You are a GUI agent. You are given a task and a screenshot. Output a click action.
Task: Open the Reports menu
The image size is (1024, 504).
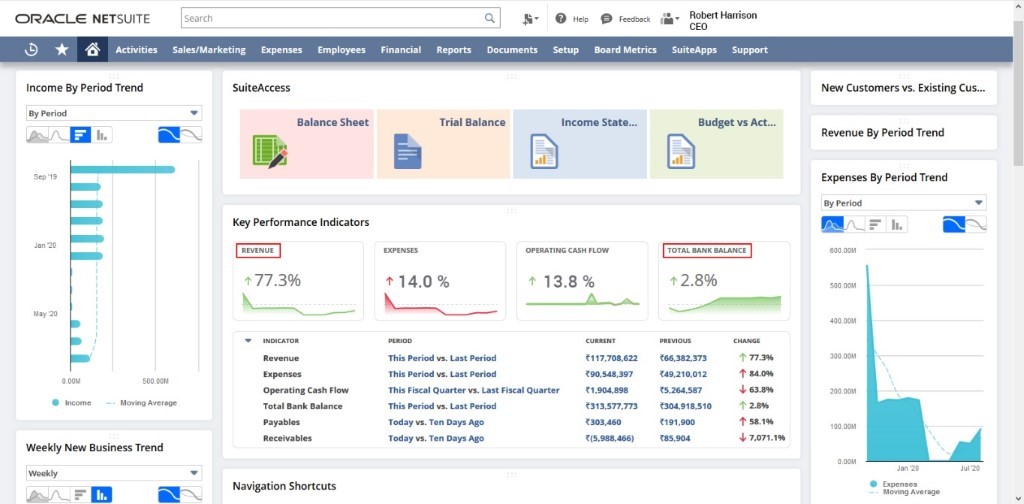[x=454, y=50]
